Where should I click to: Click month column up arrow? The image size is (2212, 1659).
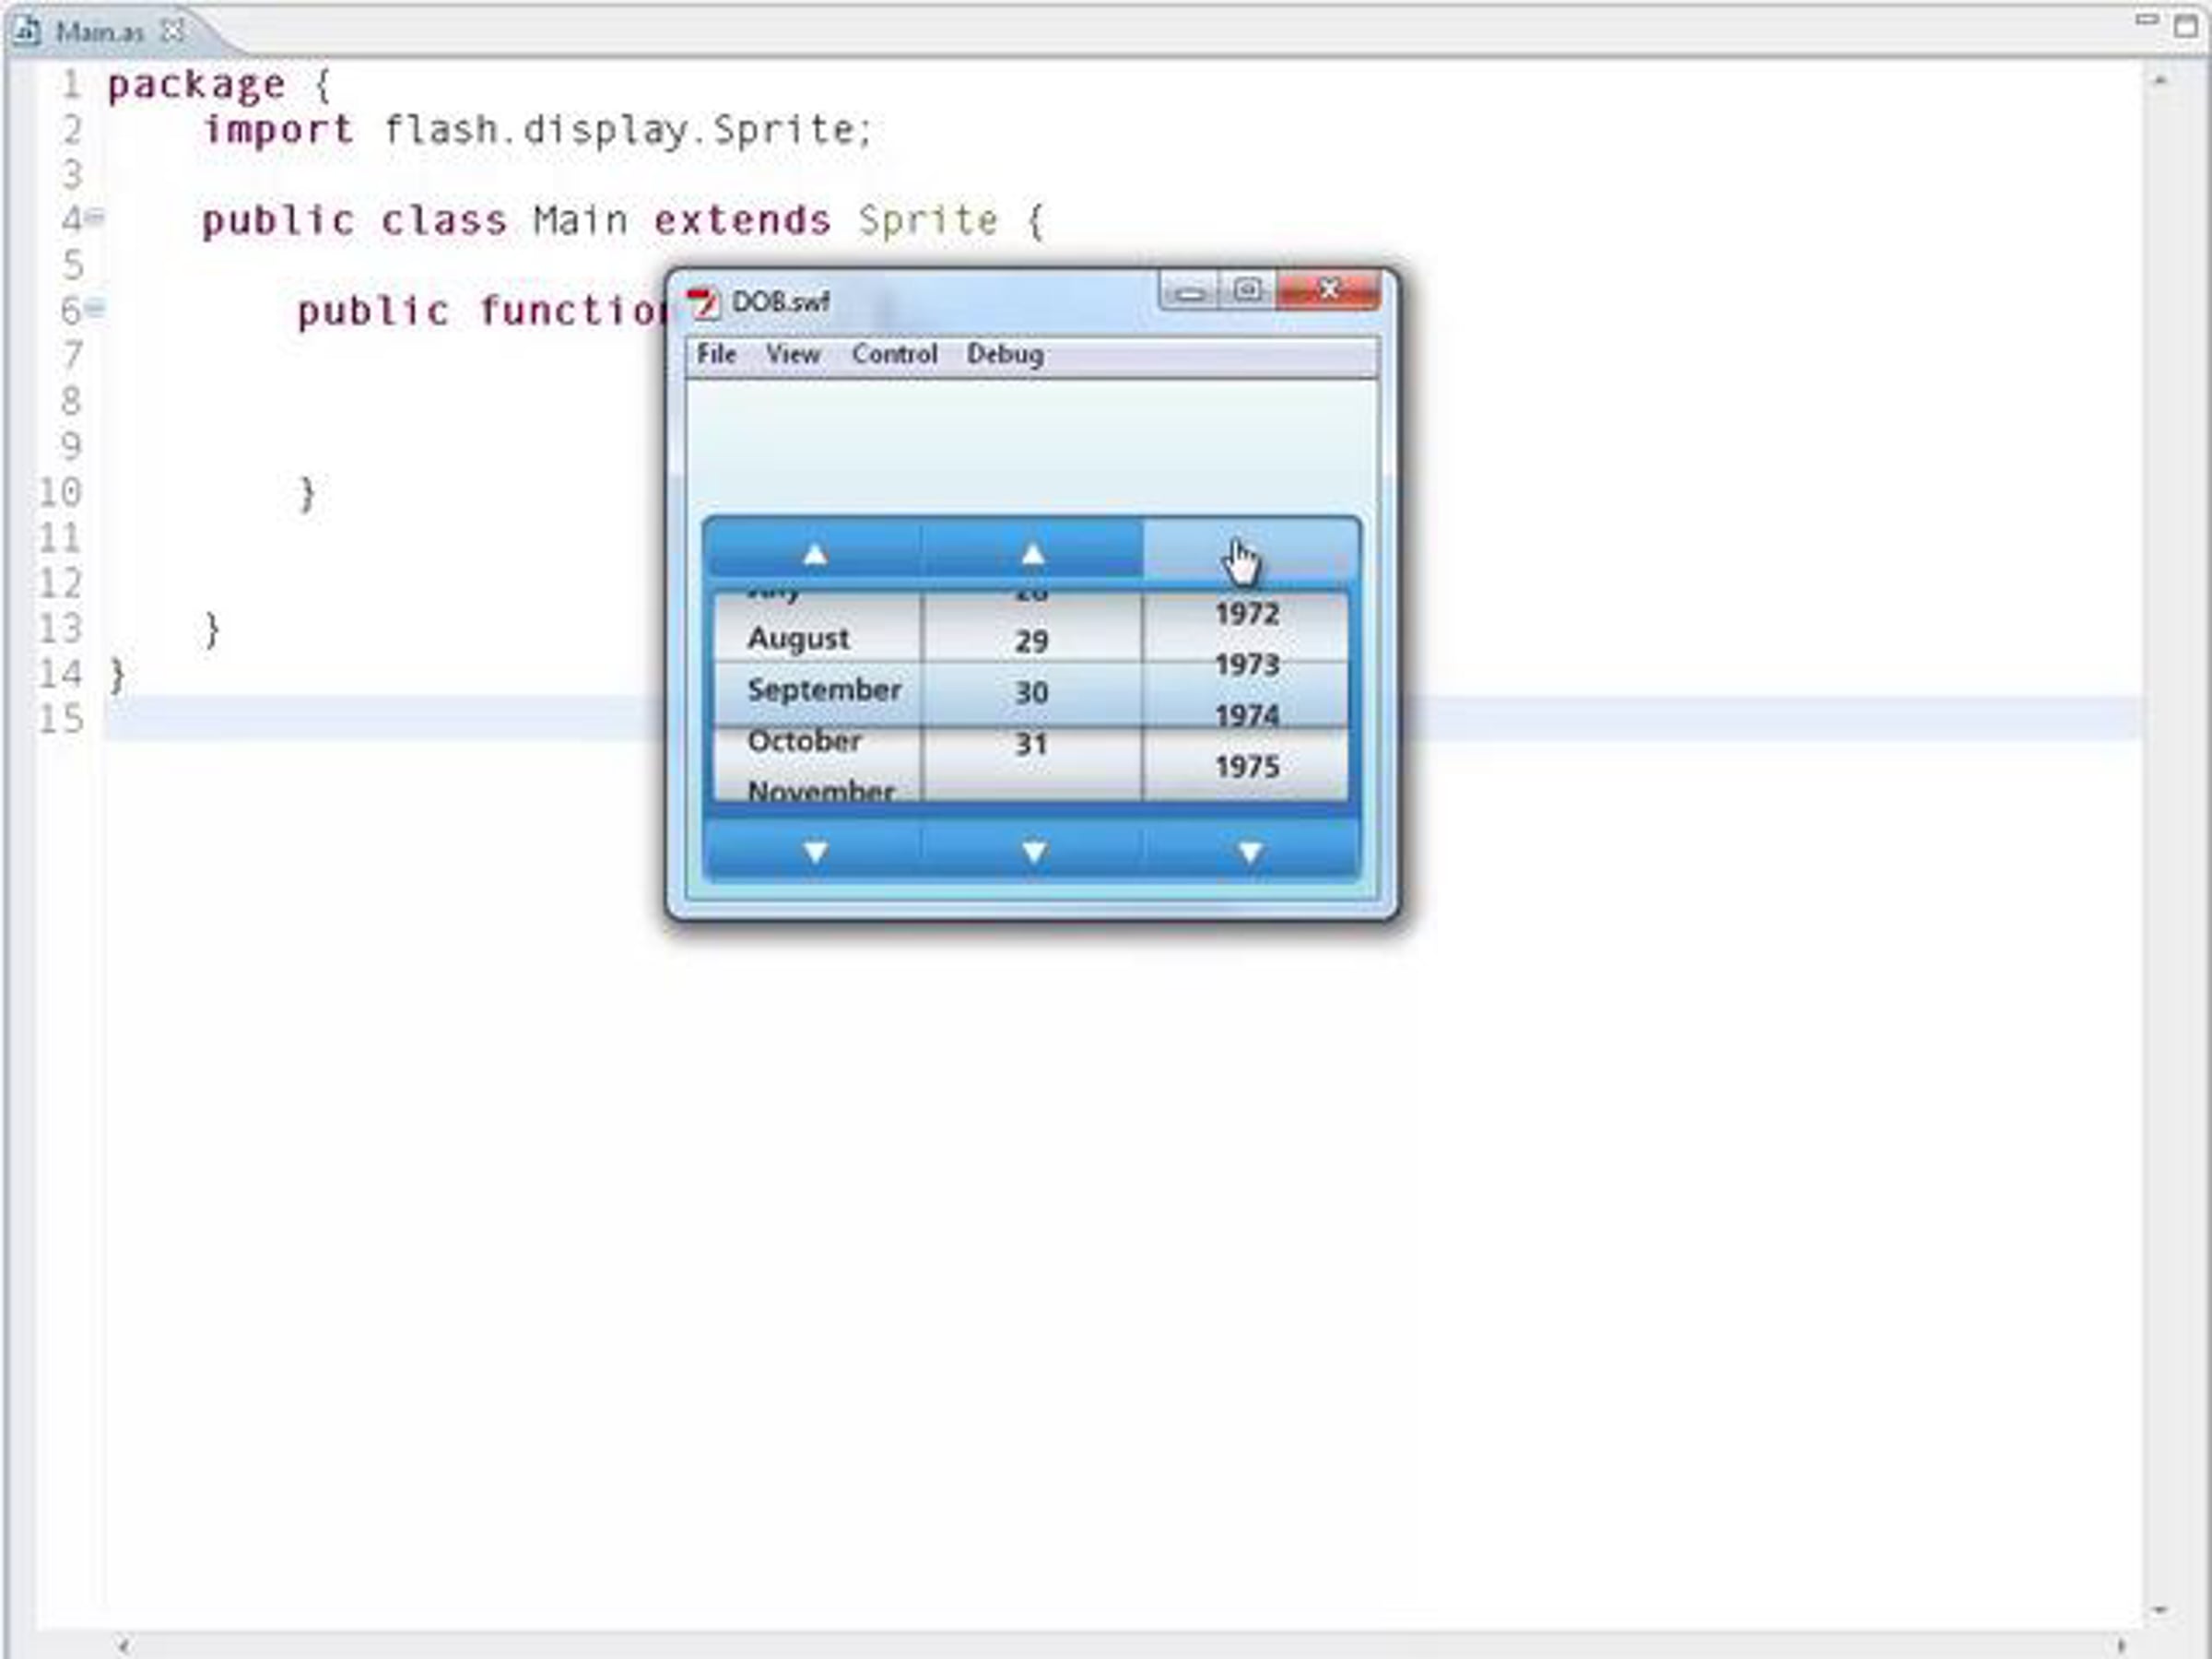point(814,553)
